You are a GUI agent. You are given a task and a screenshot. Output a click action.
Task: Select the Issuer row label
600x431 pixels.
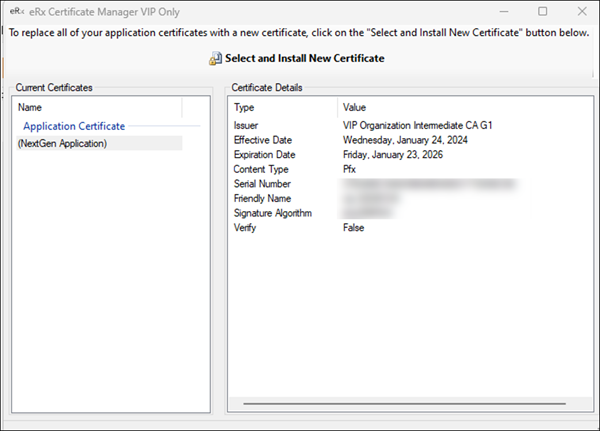coord(246,126)
